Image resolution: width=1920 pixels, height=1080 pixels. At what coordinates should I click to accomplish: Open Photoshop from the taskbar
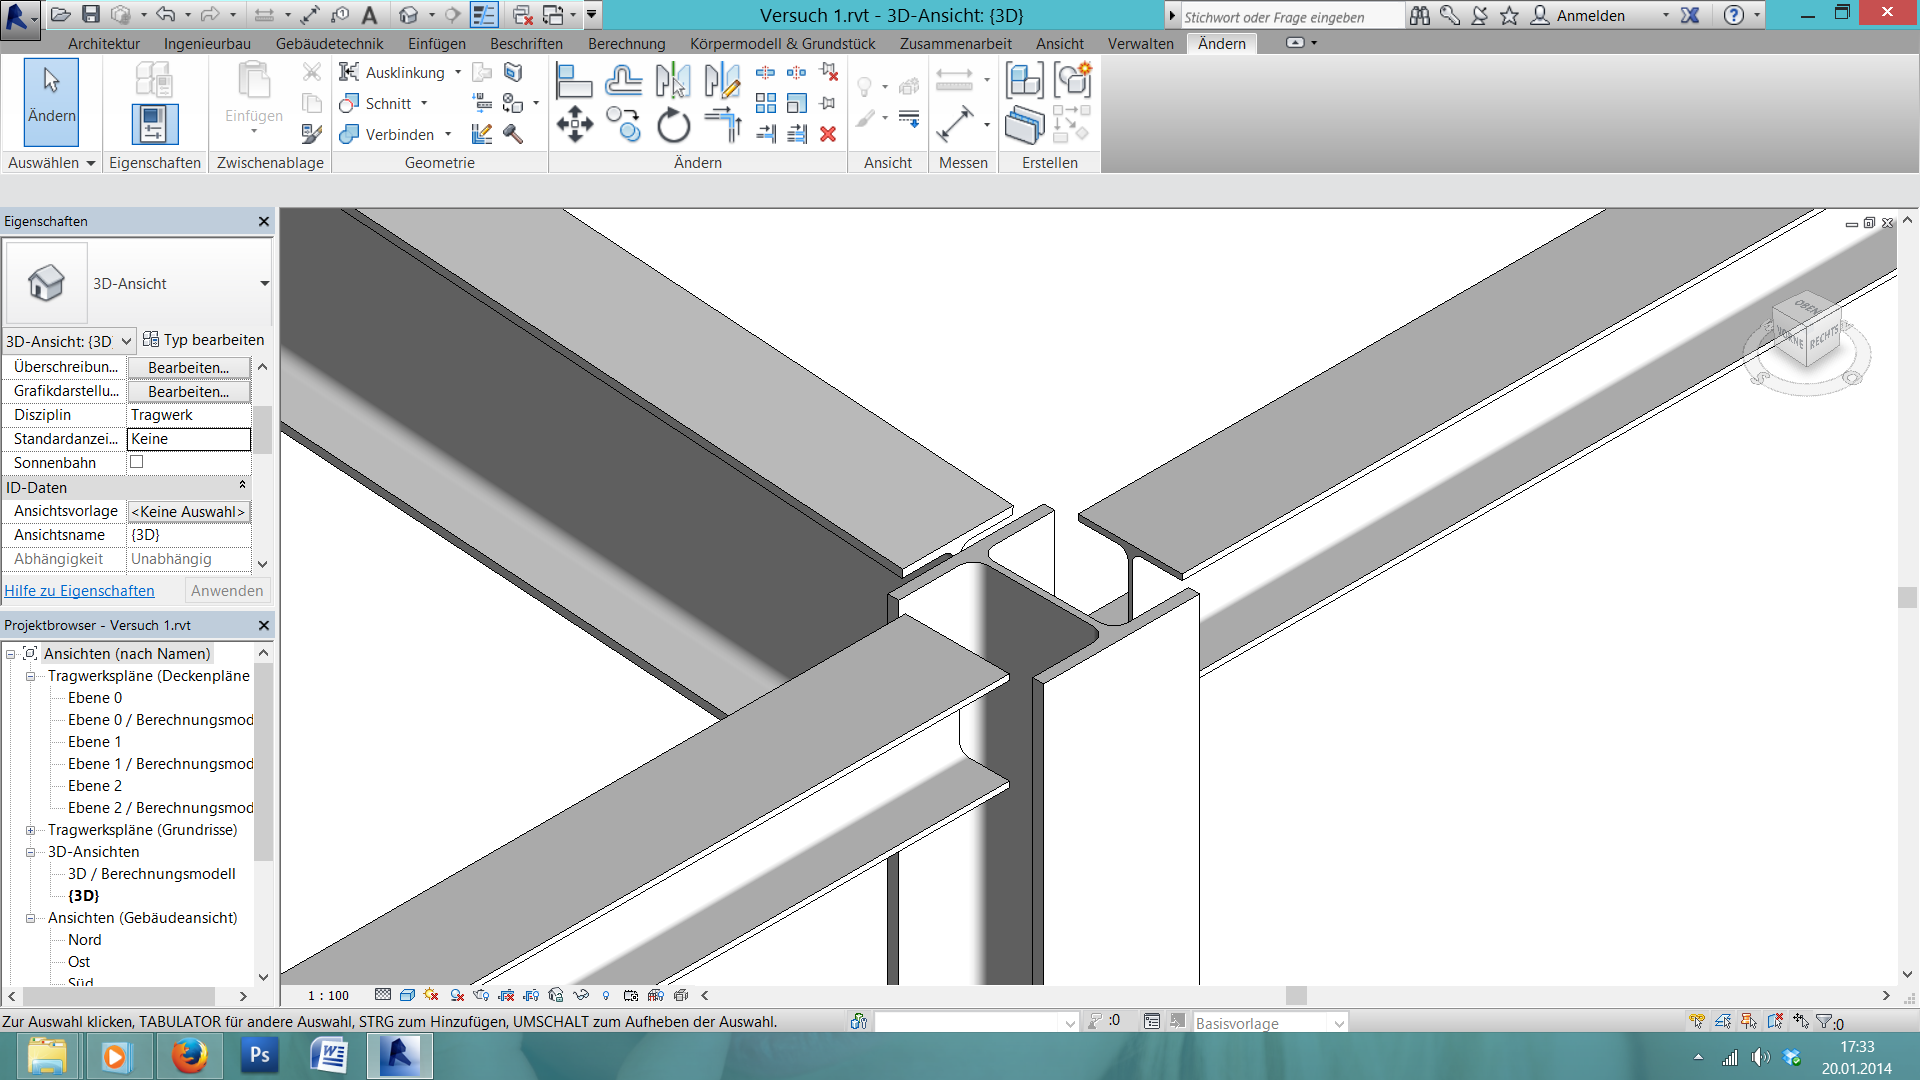tap(259, 1055)
